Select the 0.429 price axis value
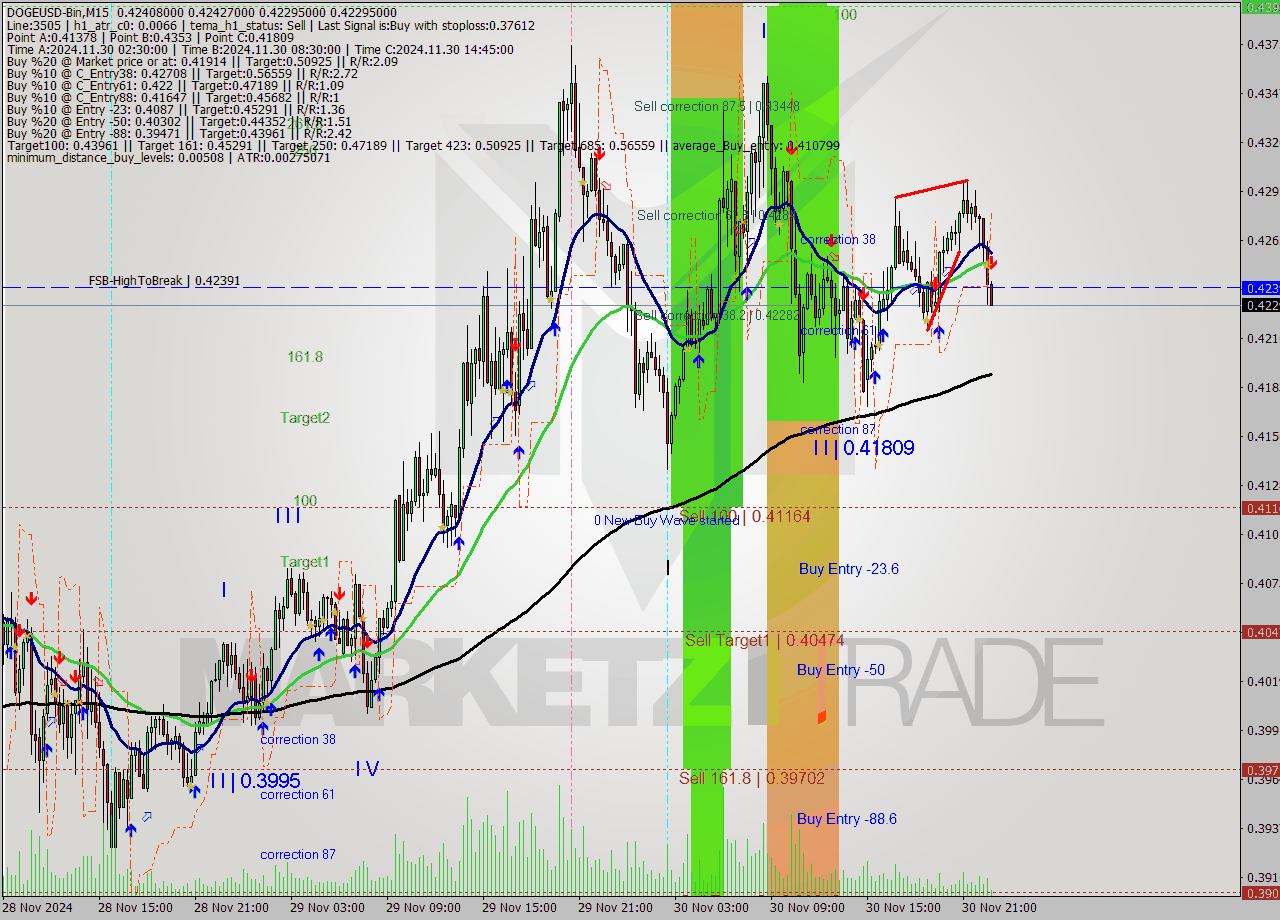This screenshot has height=920, width=1280. (x=1261, y=191)
